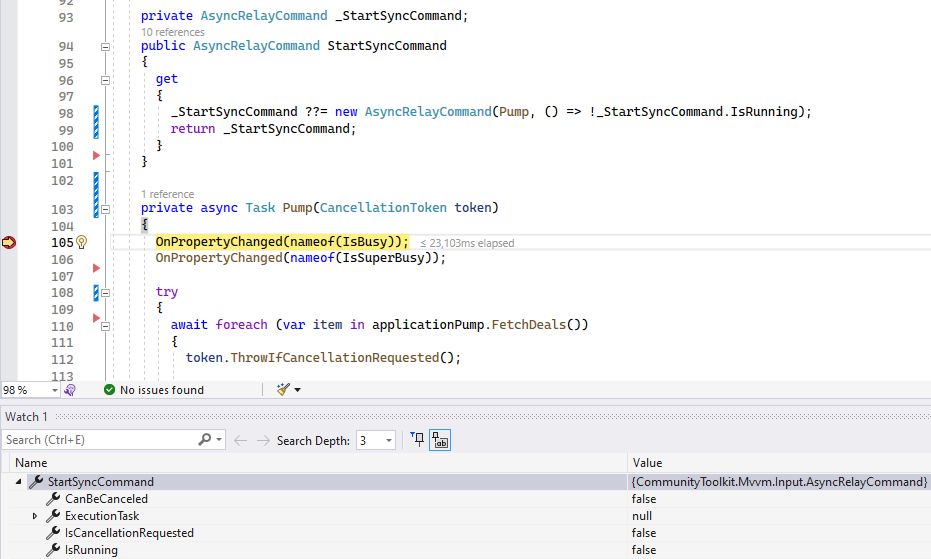931x559 pixels.
Task: Run code cleanup with the broom icon
Action: pyautogui.click(x=283, y=389)
